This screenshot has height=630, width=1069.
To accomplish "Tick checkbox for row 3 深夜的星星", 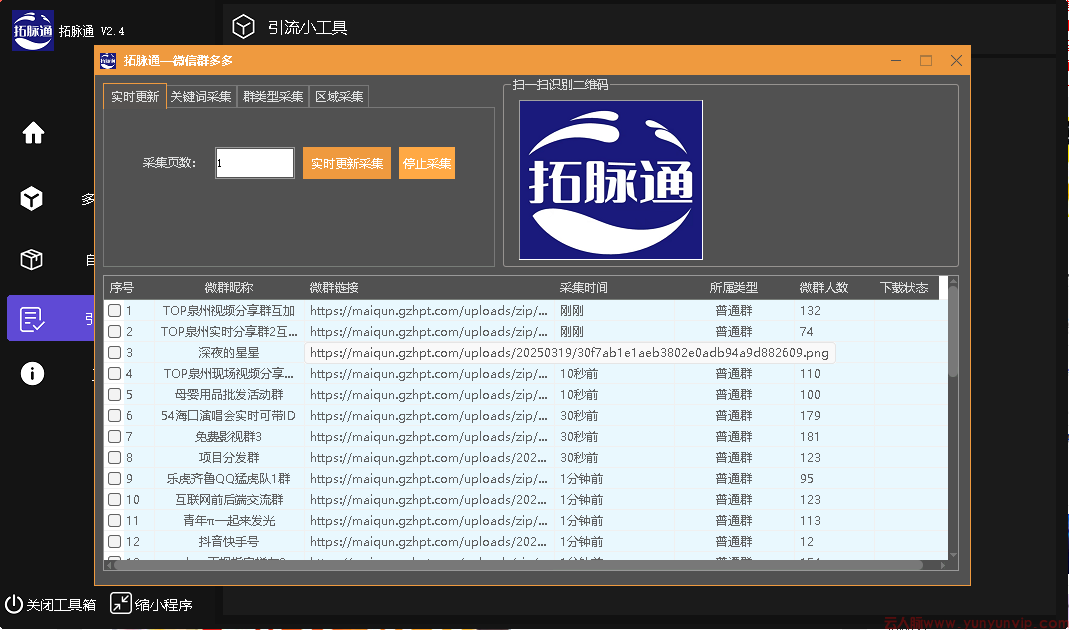I will pos(115,352).
